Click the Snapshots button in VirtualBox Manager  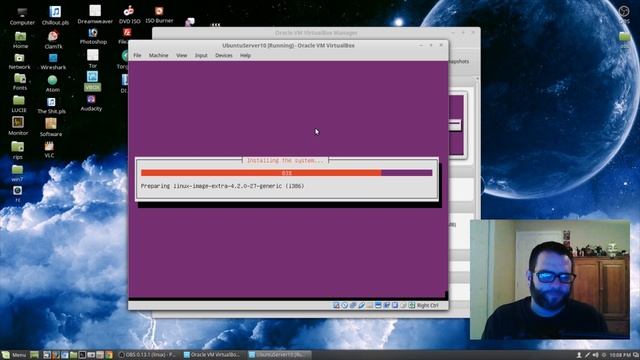[459, 61]
